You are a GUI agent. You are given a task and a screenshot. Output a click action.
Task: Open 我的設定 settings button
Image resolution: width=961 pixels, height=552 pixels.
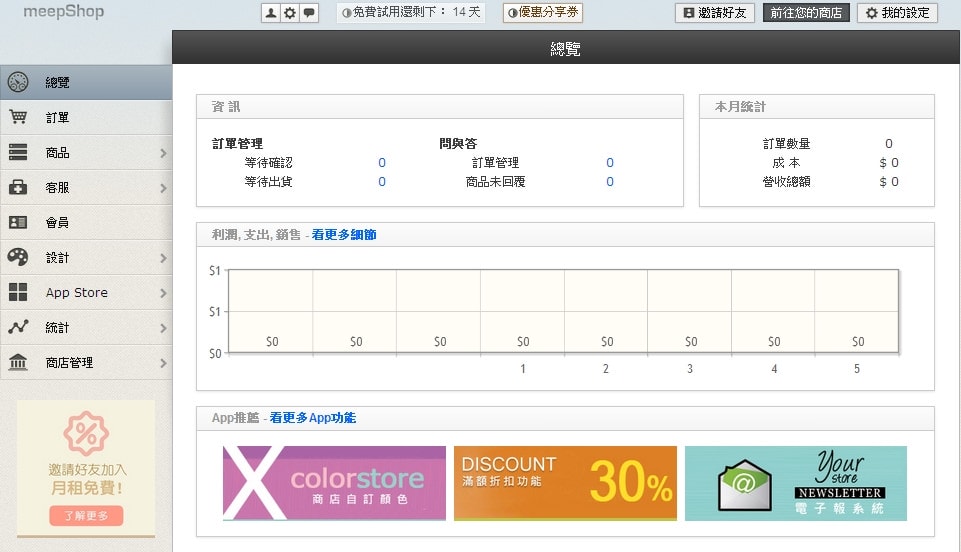tap(898, 13)
